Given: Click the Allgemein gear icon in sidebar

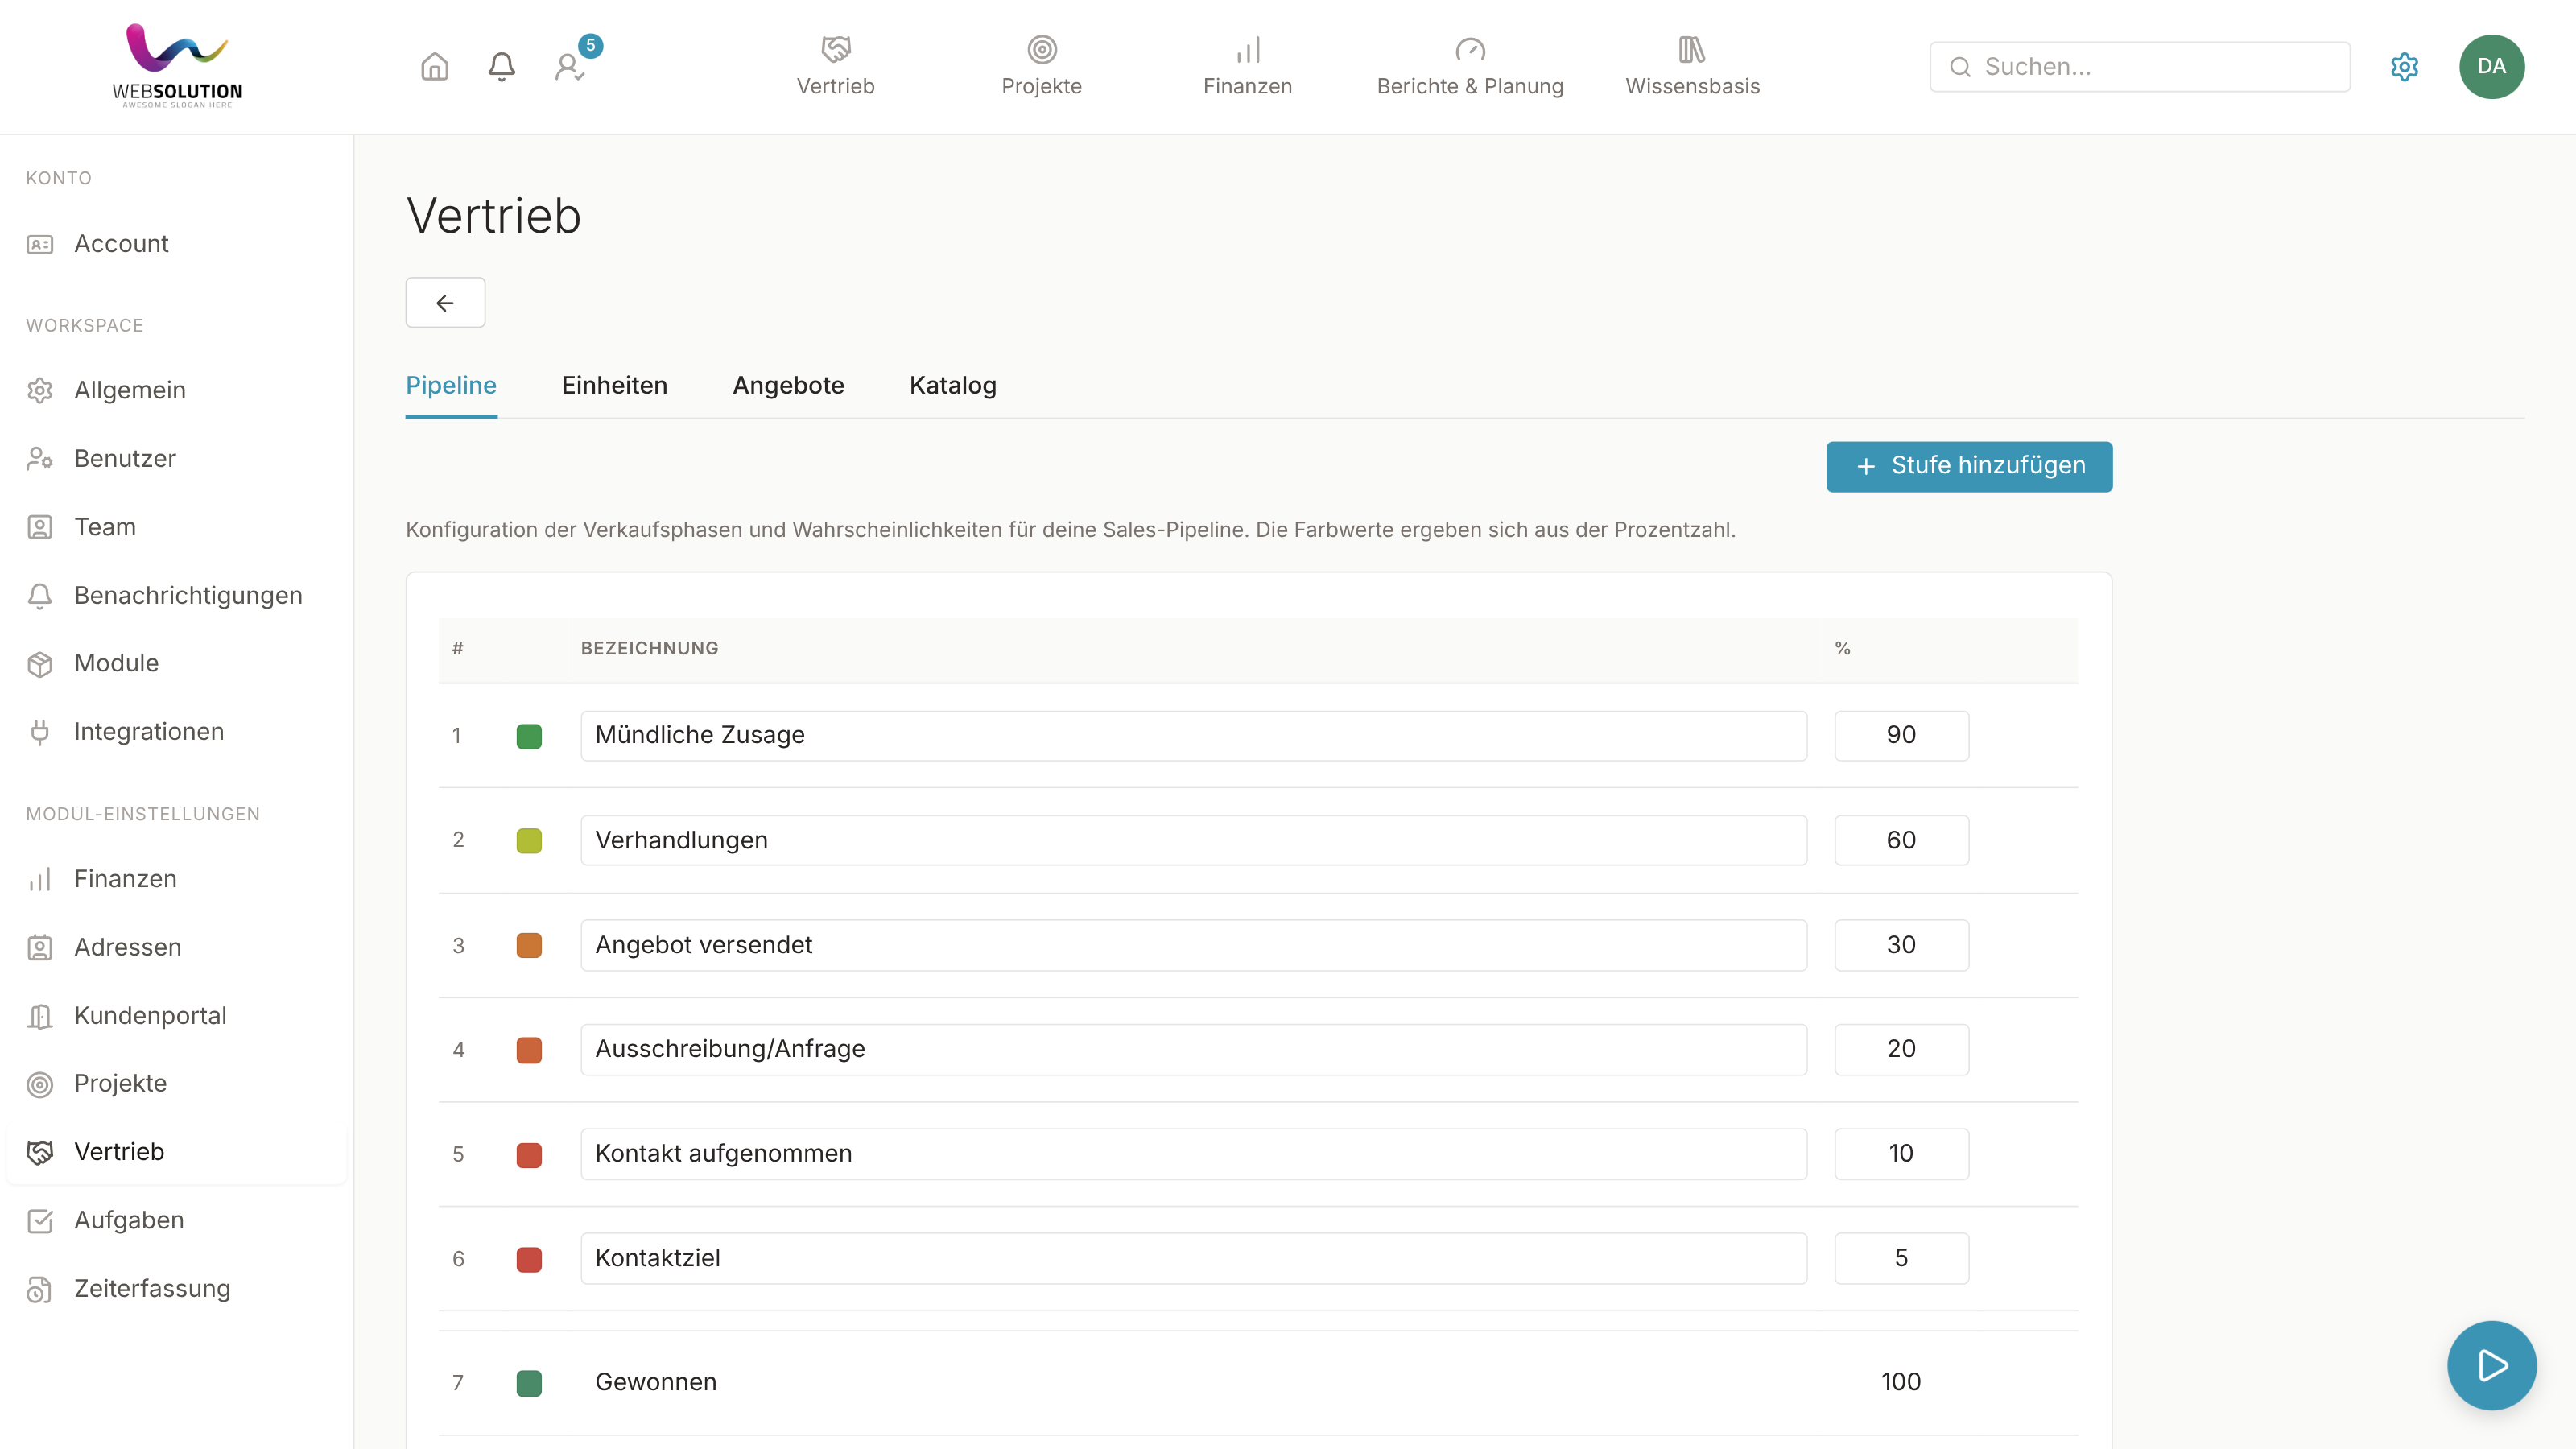Looking at the screenshot, I should [40, 390].
